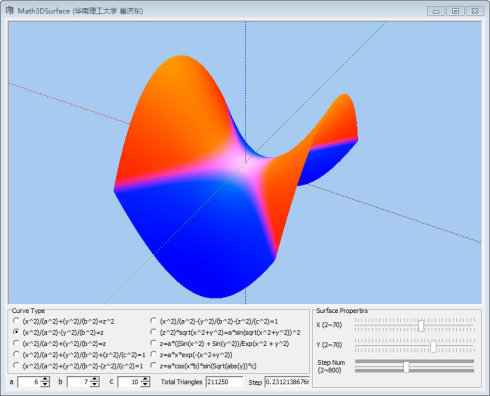Viewport: 490px width, 396px height.
Task: Decrease parameter a with the down arrow
Action: pos(45,384)
